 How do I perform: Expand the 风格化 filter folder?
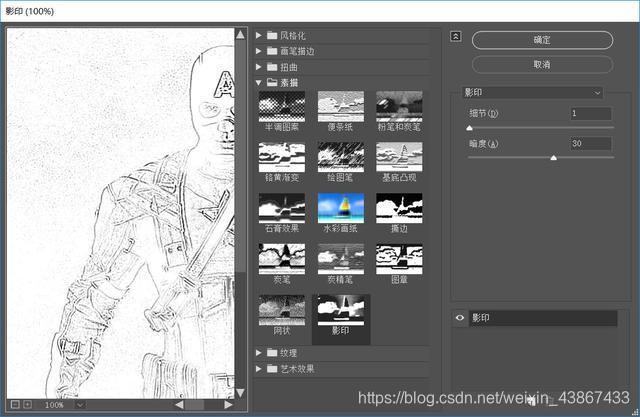pos(258,35)
